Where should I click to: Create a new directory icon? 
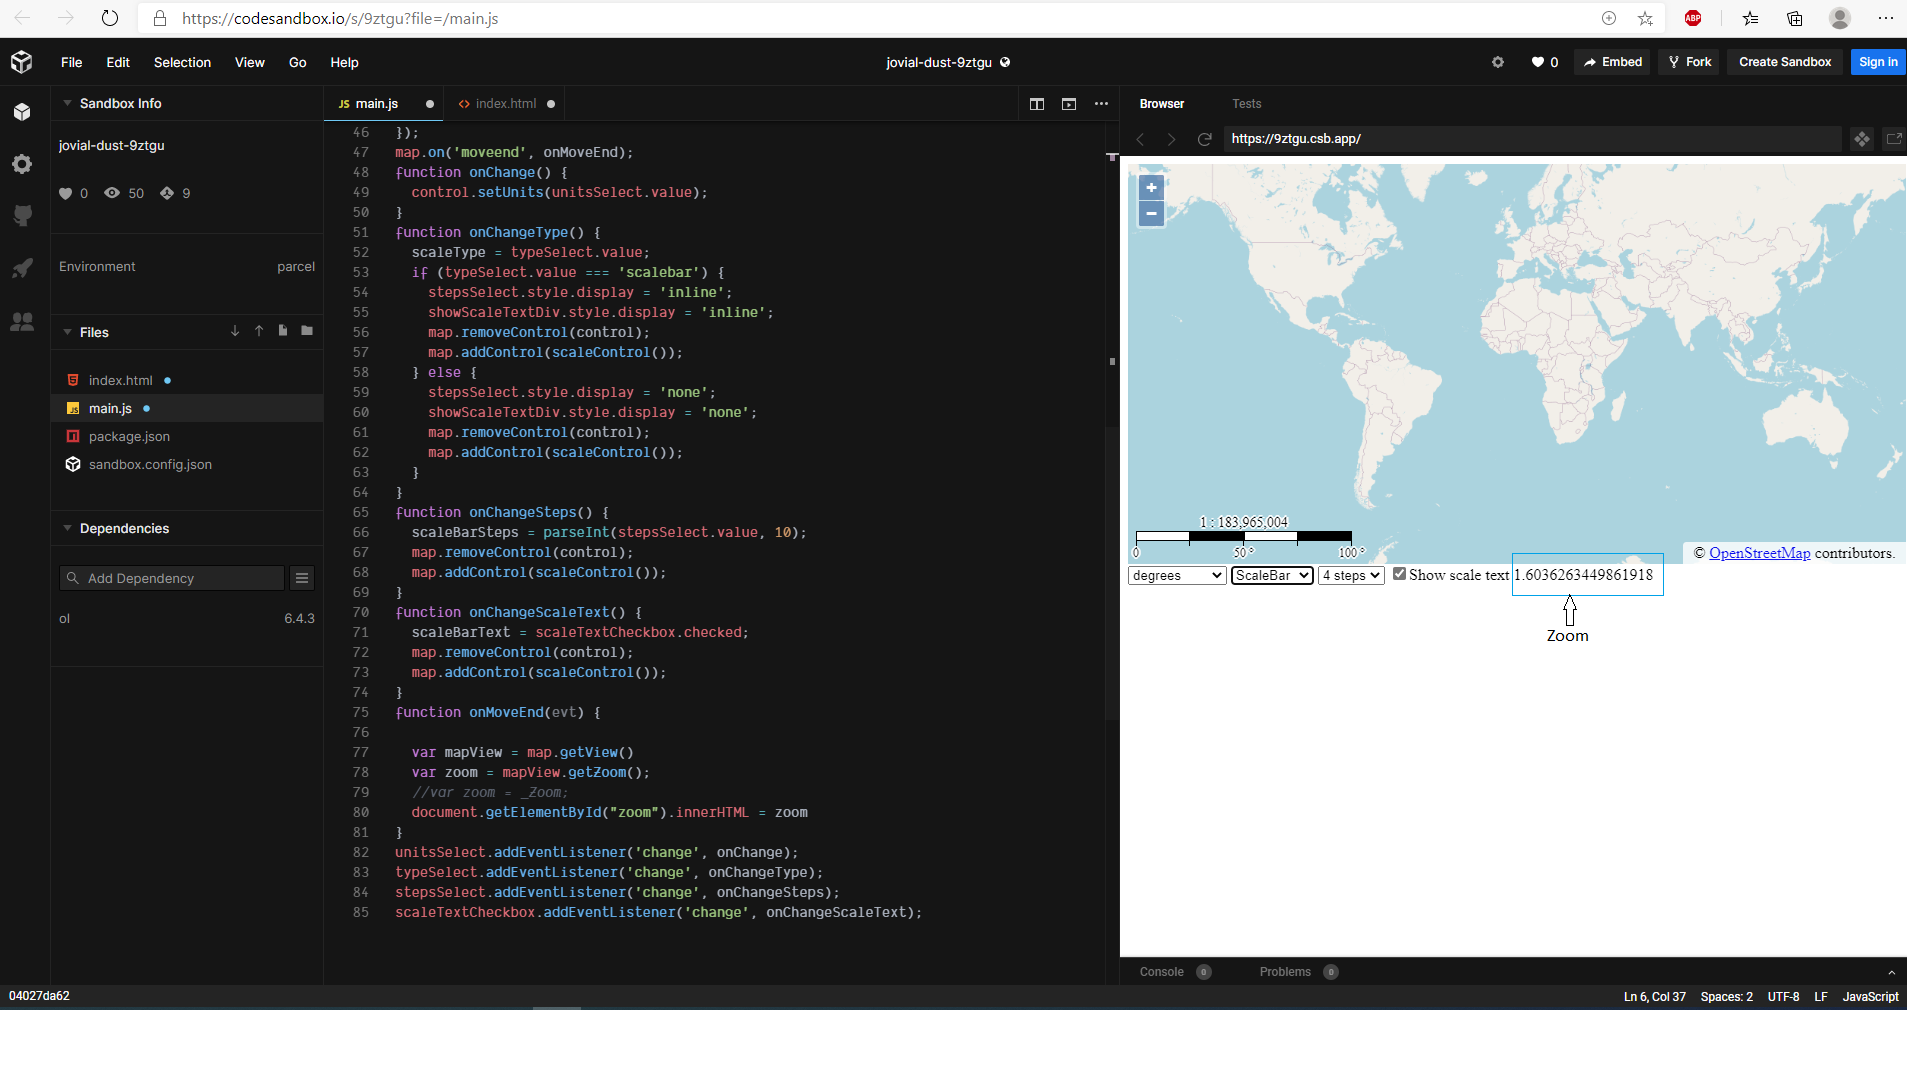tap(307, 331)
